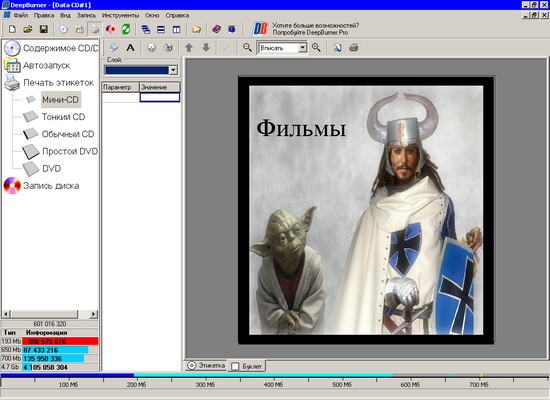
Task: Tile windows horizontally icon
Action: coord(161,29)
